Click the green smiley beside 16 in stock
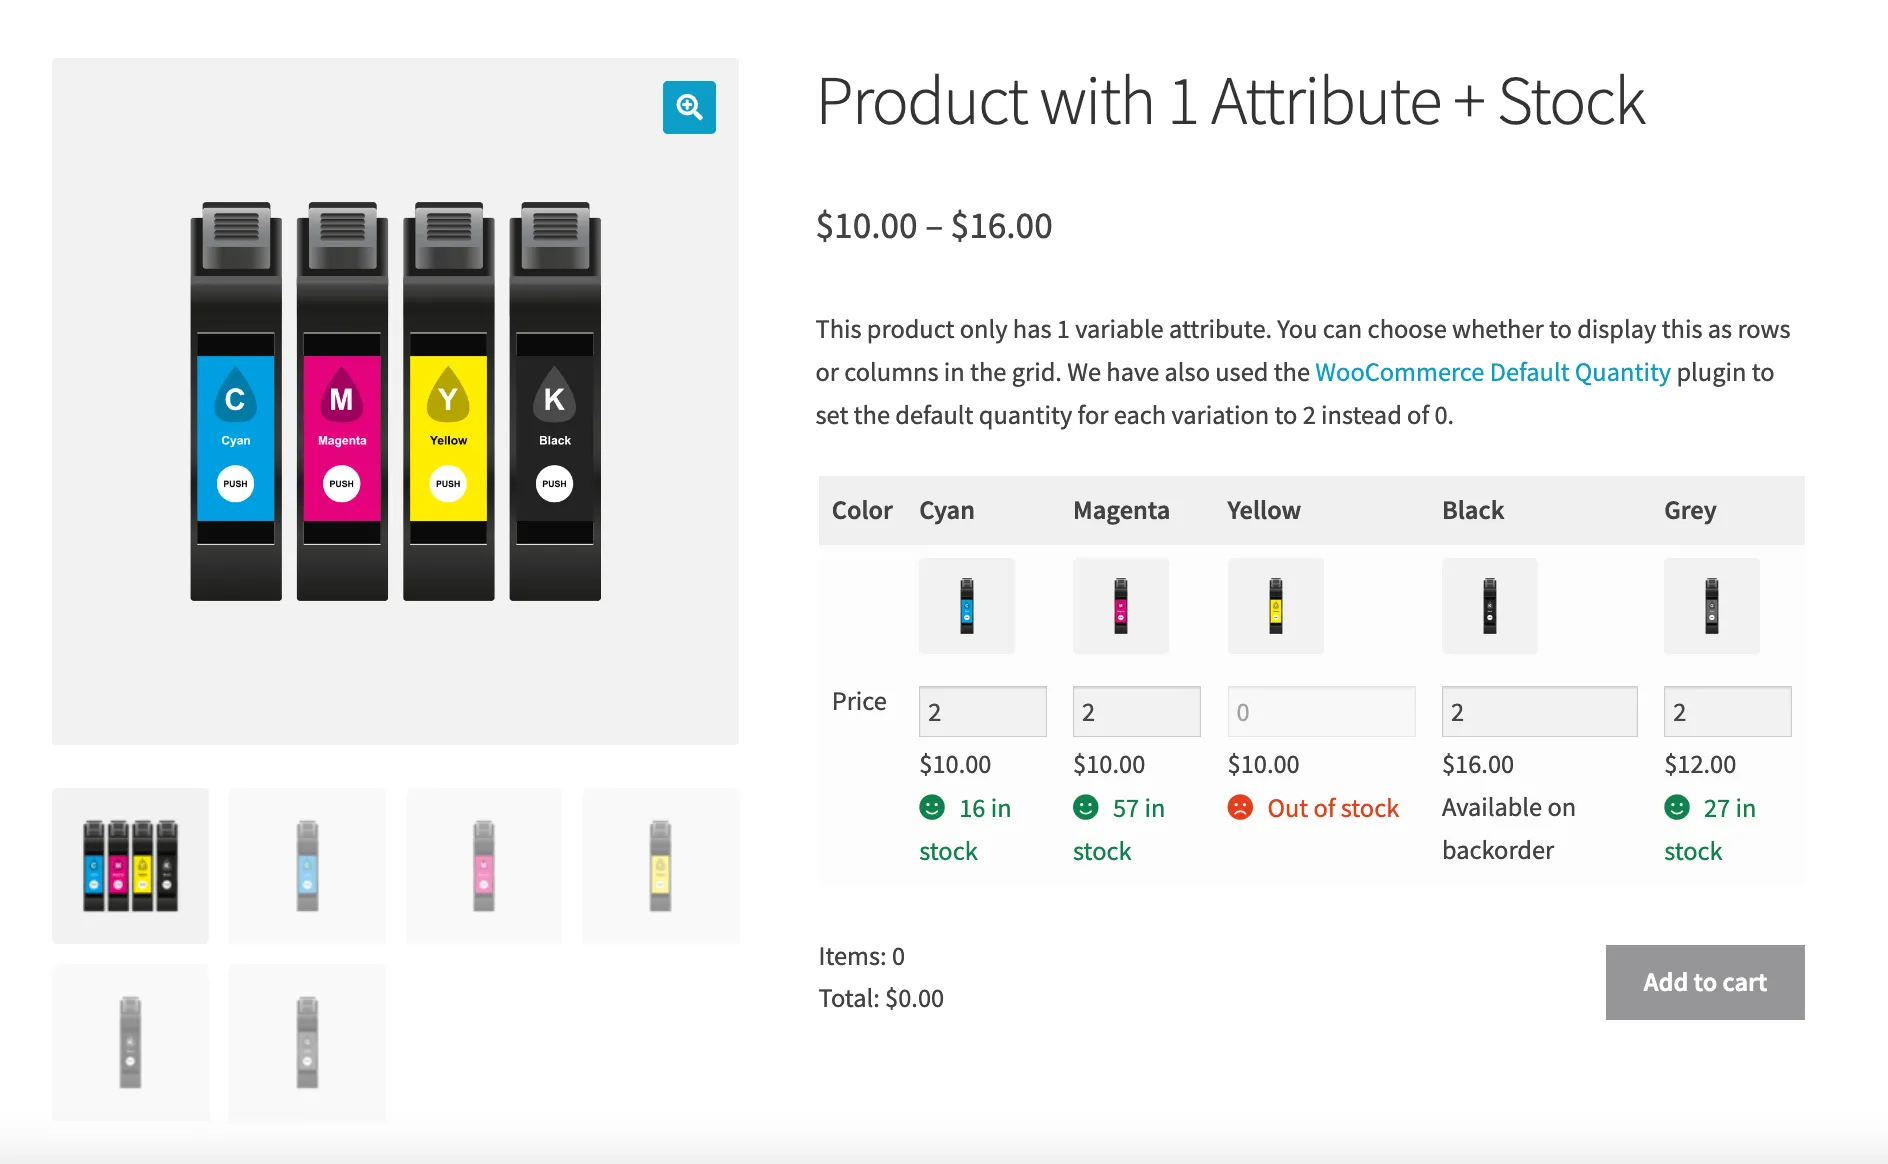The image size is (1888, 1164). (932, 807)
